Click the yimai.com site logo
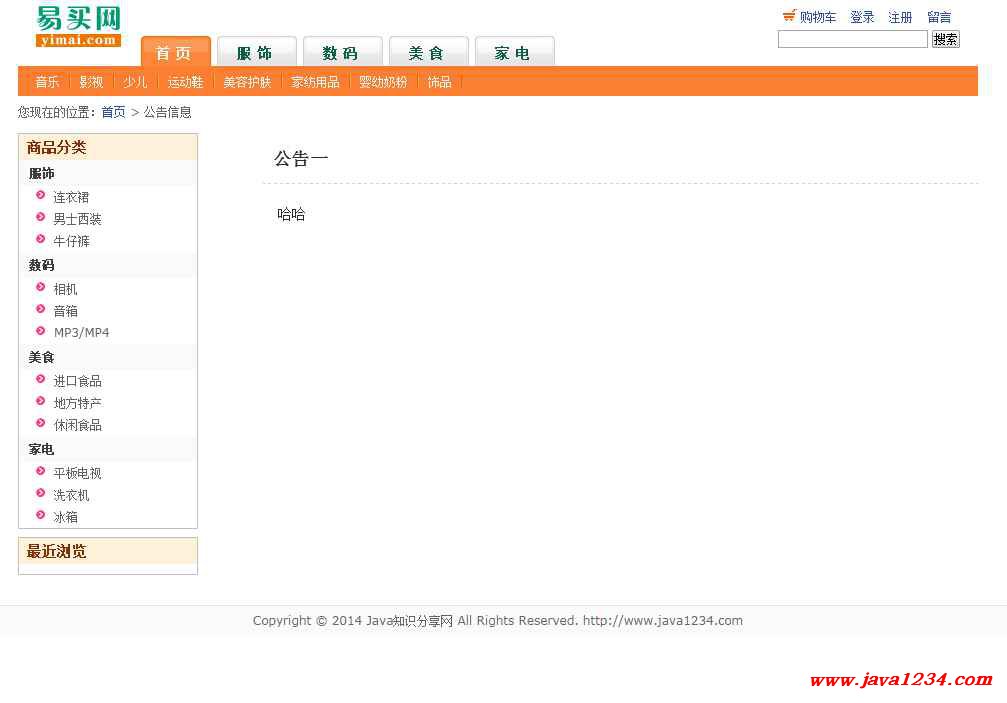 coord(78,26)
